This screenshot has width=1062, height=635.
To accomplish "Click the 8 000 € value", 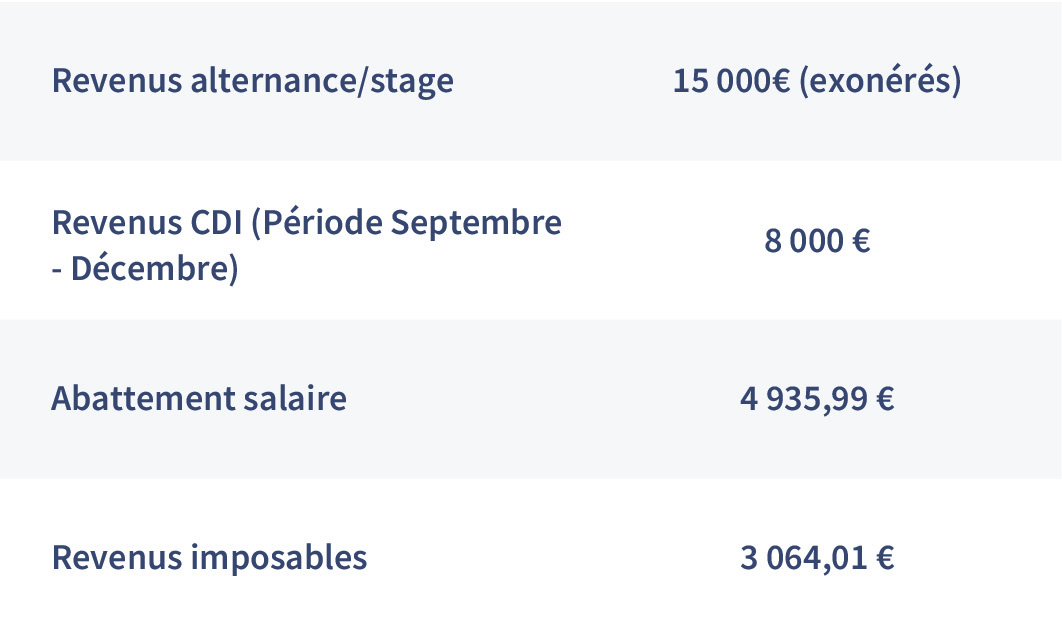I will tap(817, 241).
